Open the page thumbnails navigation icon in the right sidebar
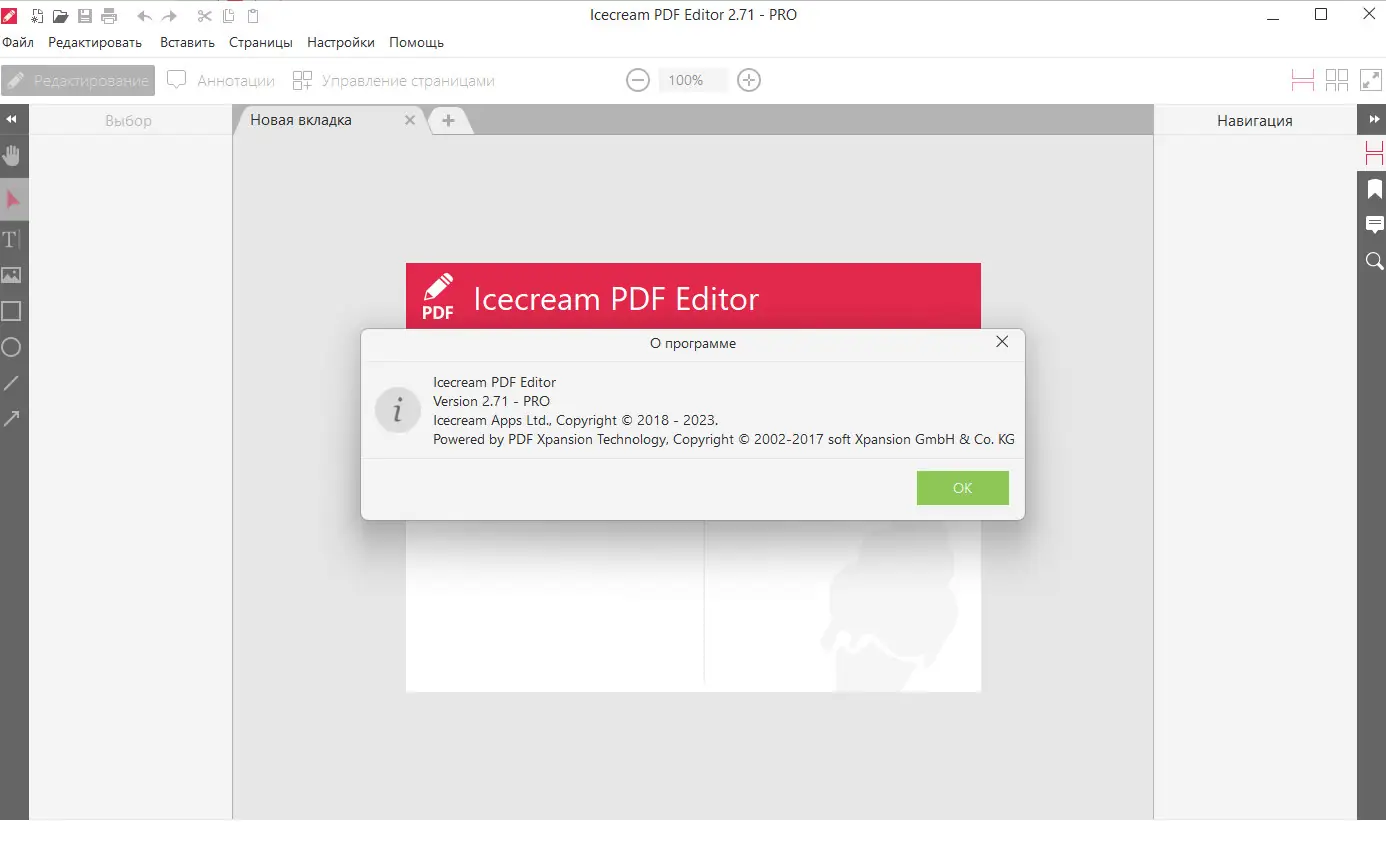1386x842 pixels. (x=1375, y=154)
